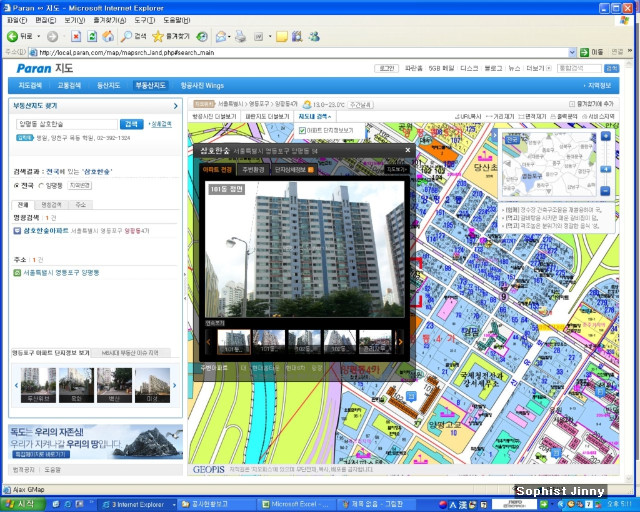Click the Go arrow button beside address bar
This screenshot has width=640, height=512.
point(584,52)
